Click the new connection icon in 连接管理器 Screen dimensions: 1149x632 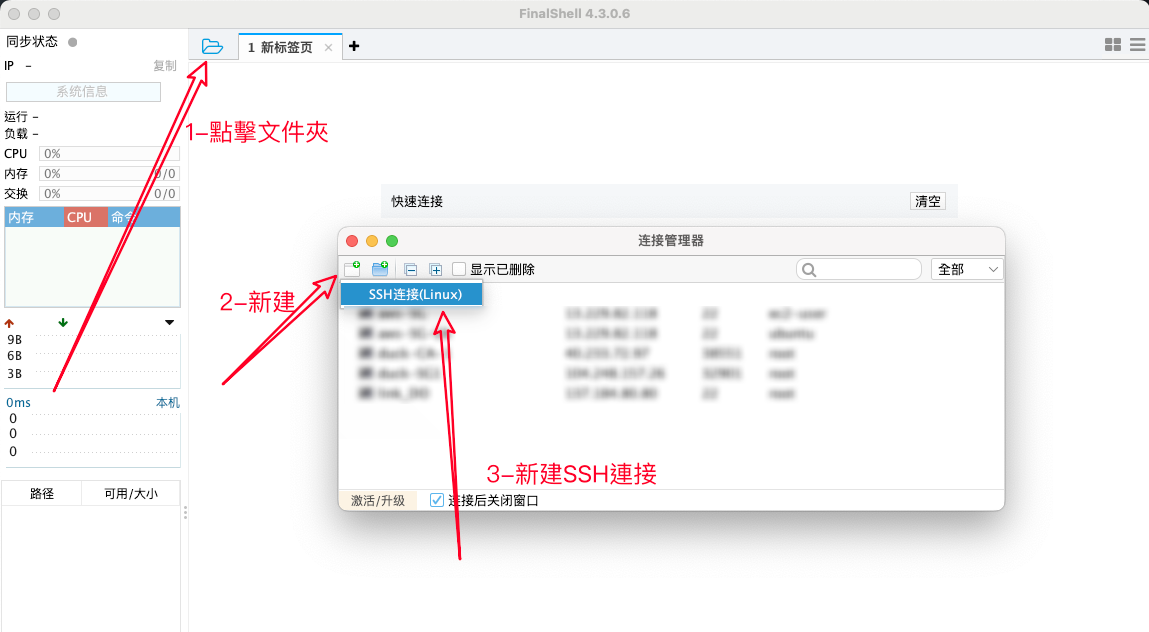coord(352,269)
